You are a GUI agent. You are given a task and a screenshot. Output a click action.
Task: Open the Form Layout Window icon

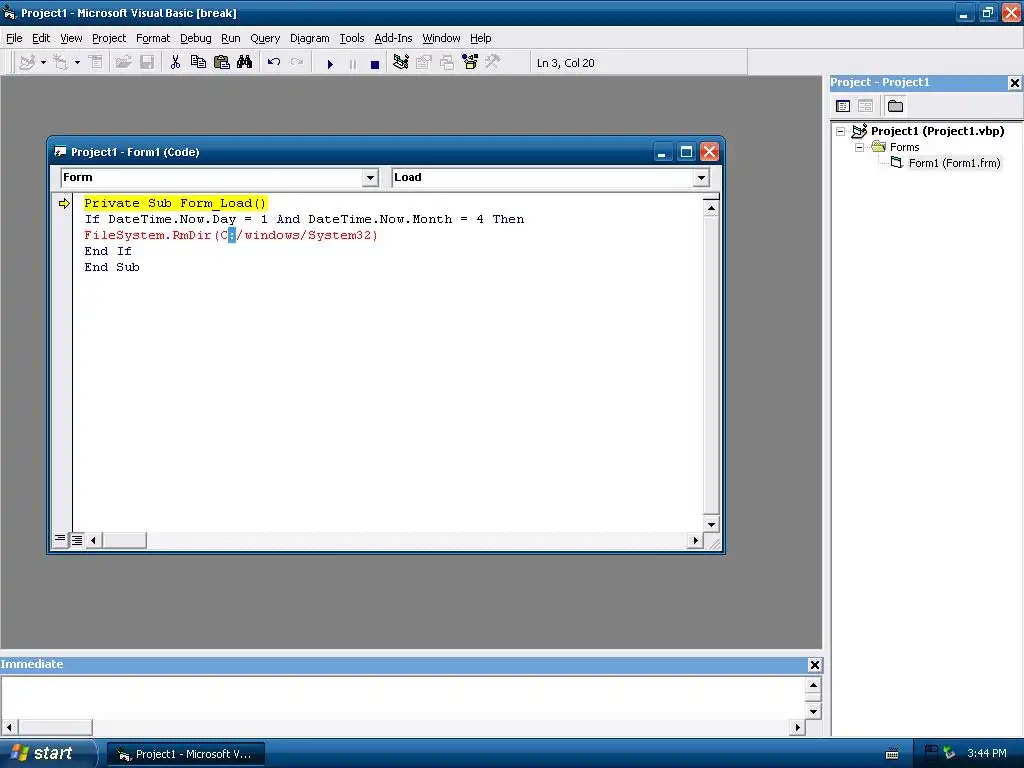(447, 63)
